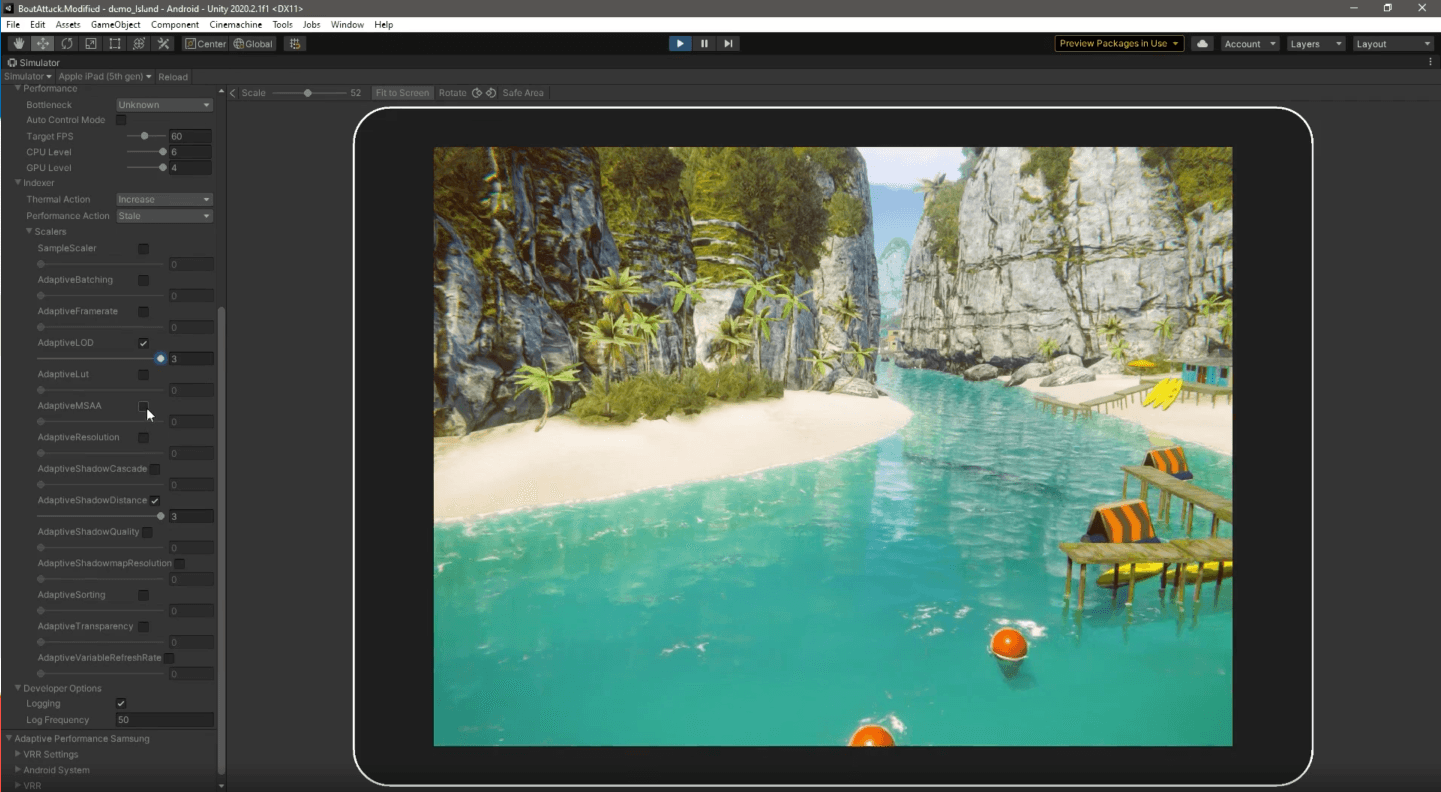Click the Step frame button
Image resolution: width=1441 pixels, height=792 pixels.
[728, 43]
